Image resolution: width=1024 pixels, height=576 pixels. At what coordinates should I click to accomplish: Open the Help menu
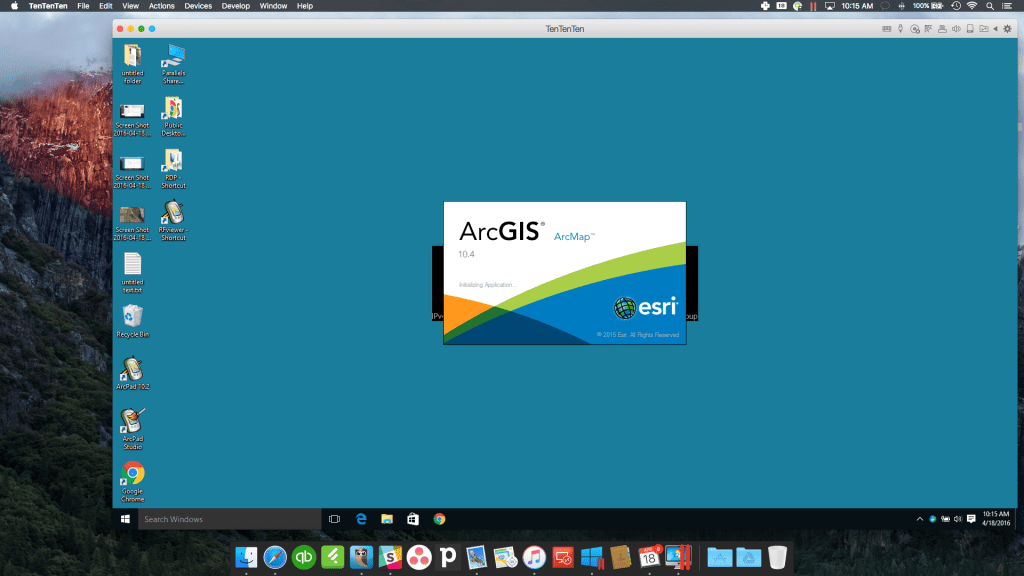pyautogui.click(x=305, y=6)
